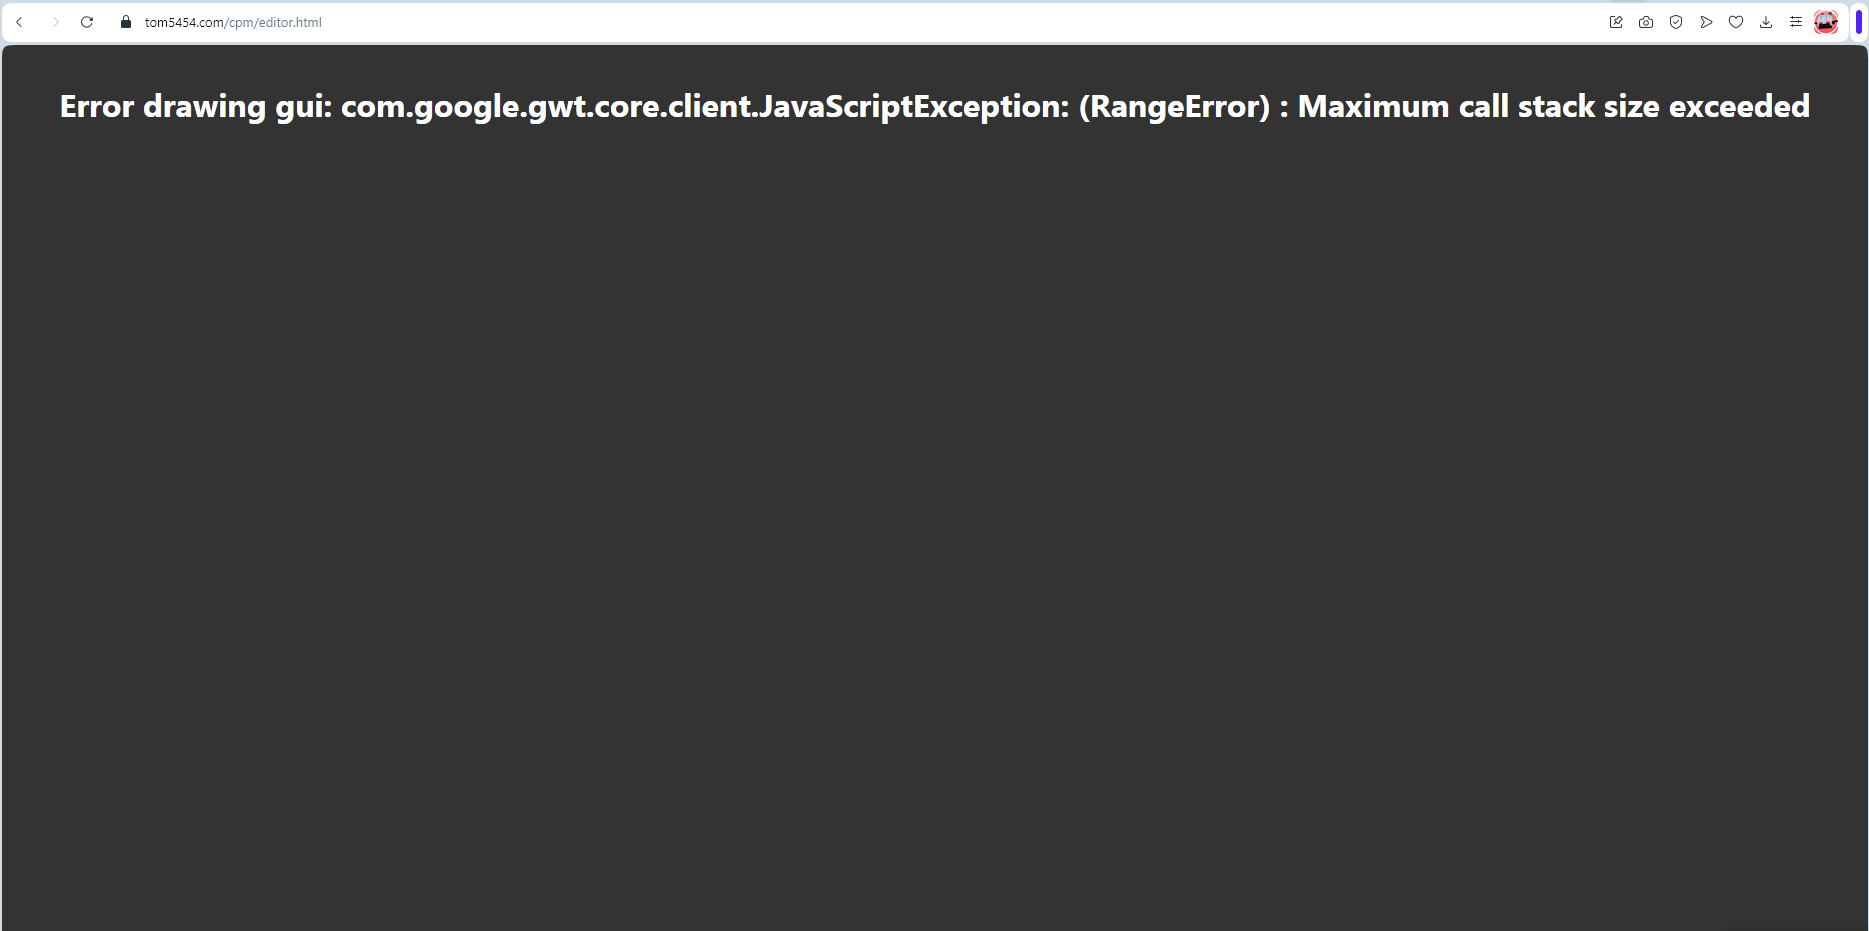Click the address bar input field
Image resolution: width=1869 pixels, height=931 pixels.
click(x=600, y=21)
